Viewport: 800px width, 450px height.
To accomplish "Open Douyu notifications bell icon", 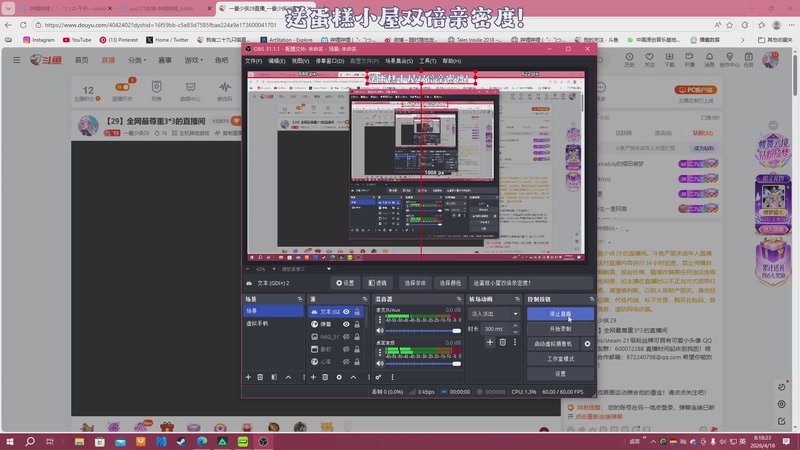I will point(709,59).
